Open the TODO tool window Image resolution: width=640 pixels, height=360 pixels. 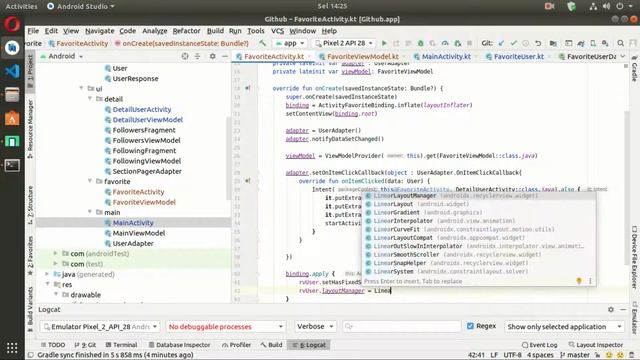(53, 345)
